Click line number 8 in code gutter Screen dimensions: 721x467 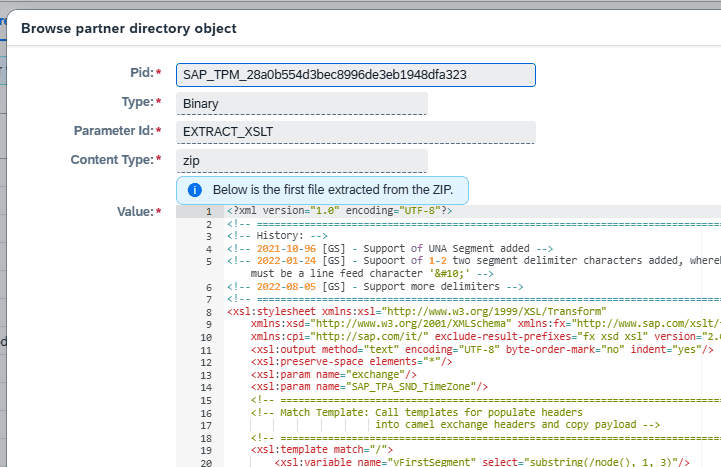click(x=209, y=312)
